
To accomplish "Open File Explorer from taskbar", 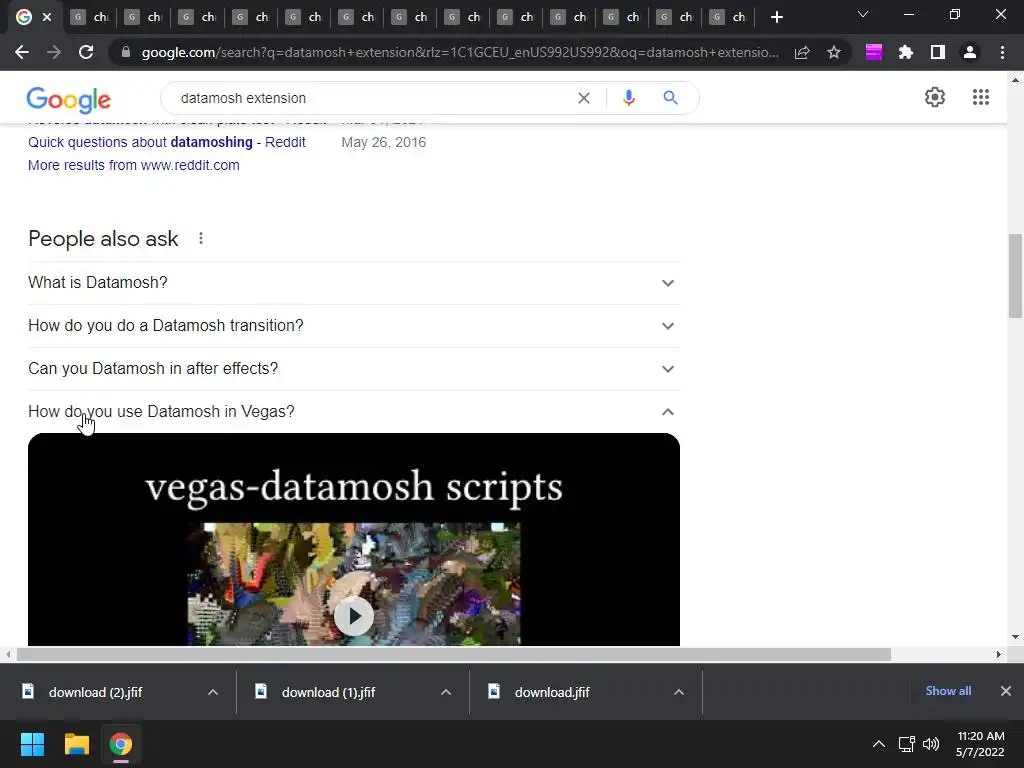I will click(x=76, y=744).
